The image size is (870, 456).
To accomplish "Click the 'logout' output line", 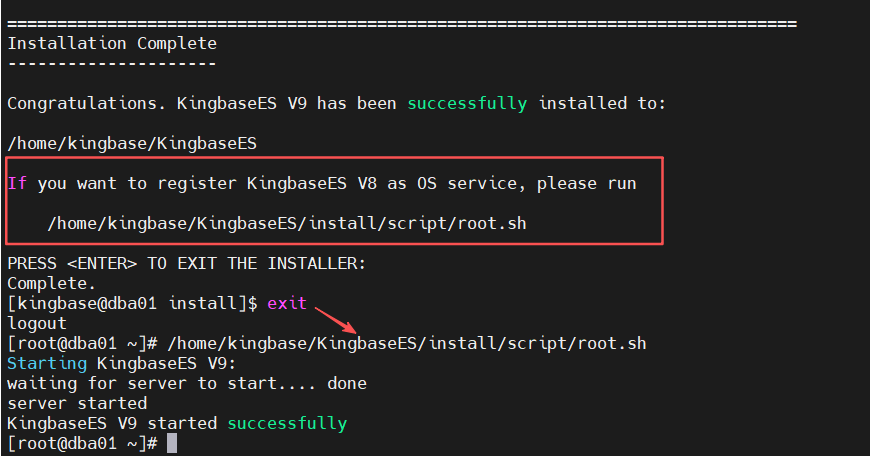I will click(x=37, y=323).
